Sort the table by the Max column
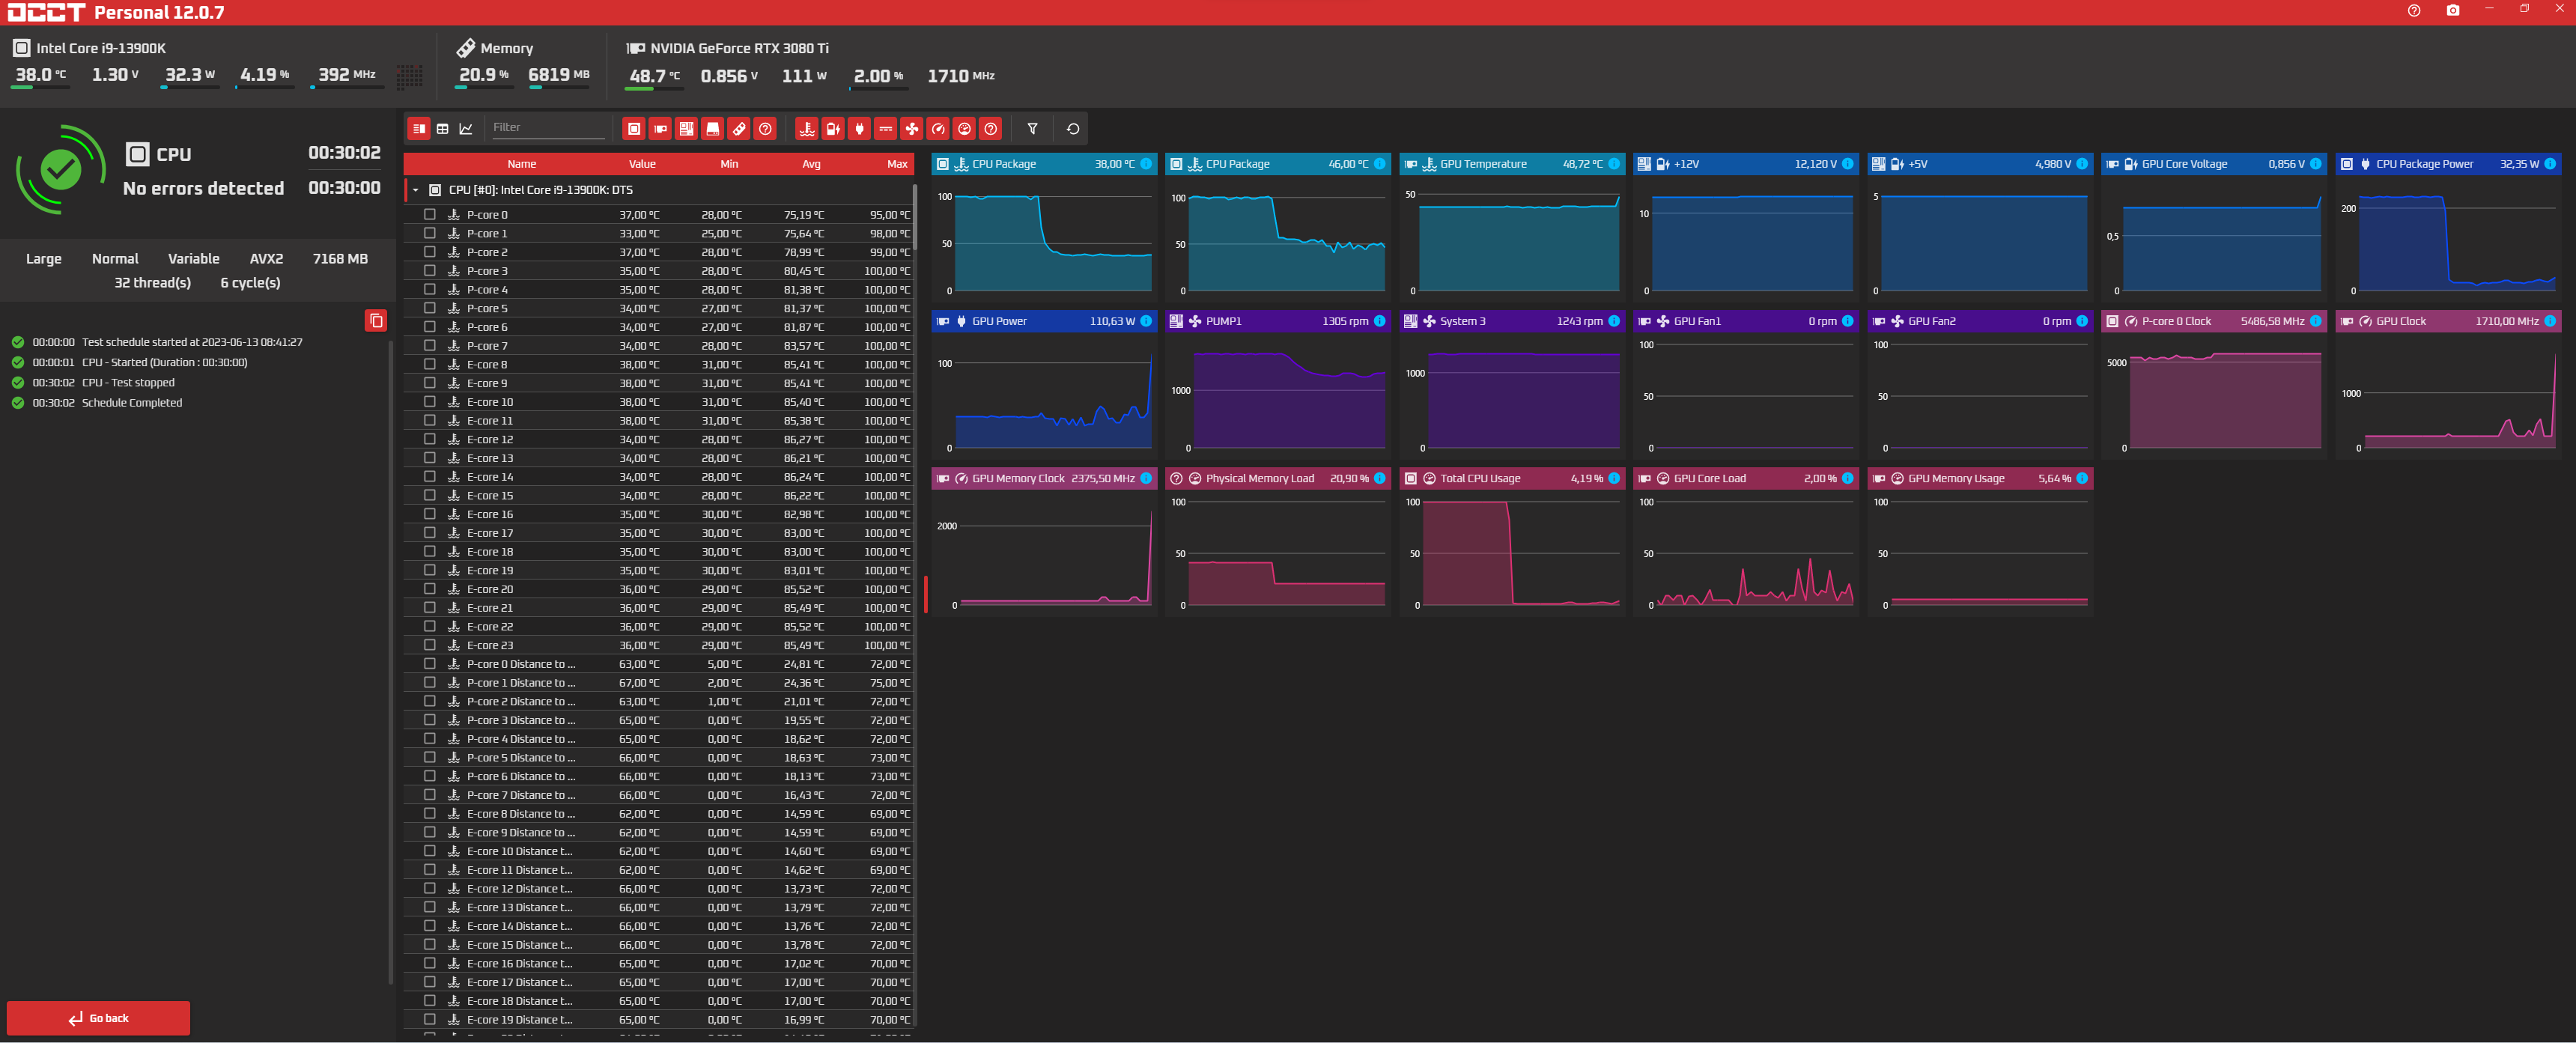The height and width of the screenshot is (1043, 2576). [x=897, y=164]
